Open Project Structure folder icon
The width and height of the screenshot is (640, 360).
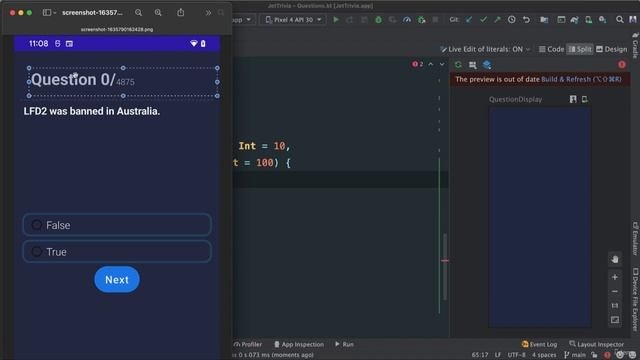coord(544,20)
